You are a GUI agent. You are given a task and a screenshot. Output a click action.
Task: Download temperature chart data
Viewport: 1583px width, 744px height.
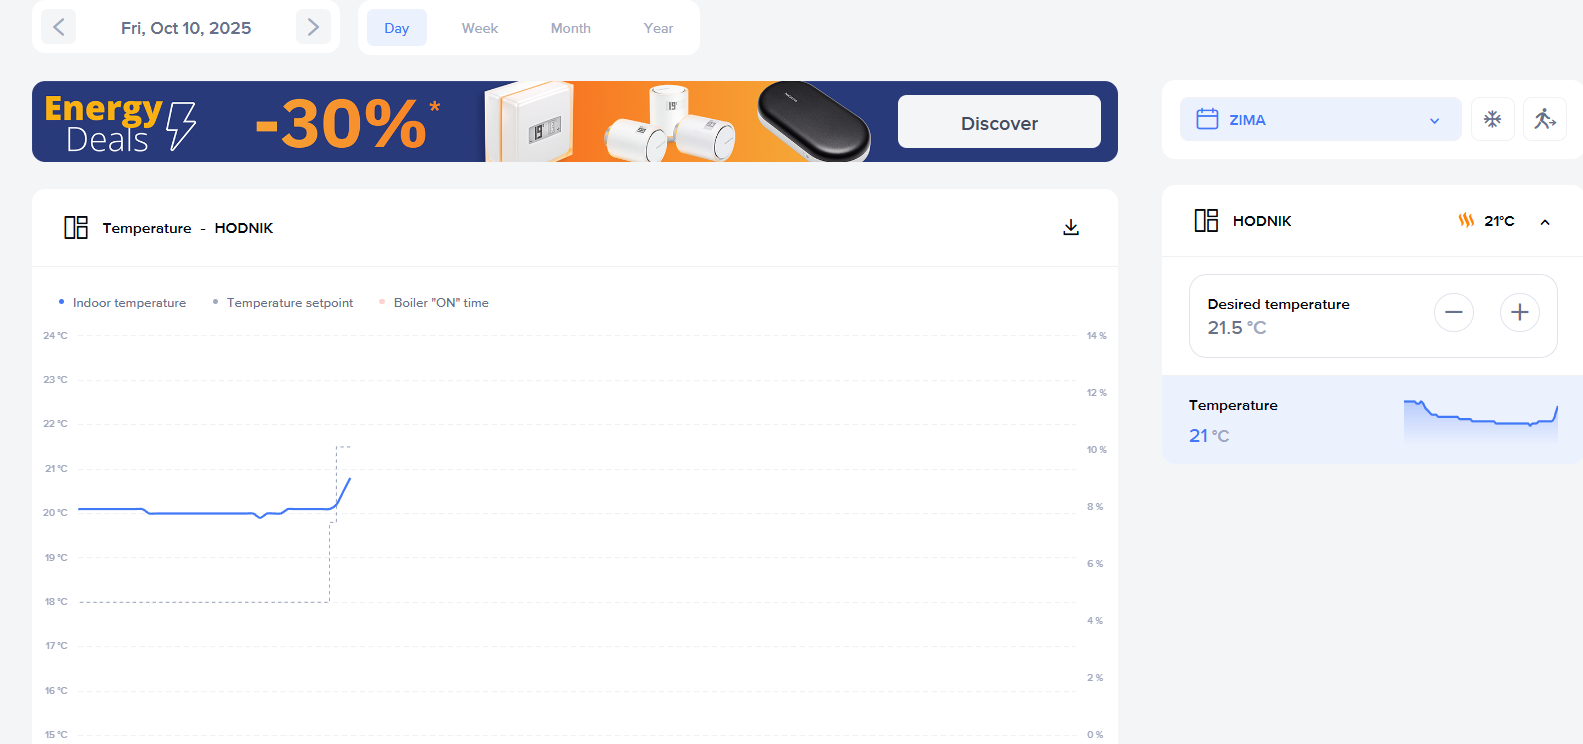(x=1071, y=228)
